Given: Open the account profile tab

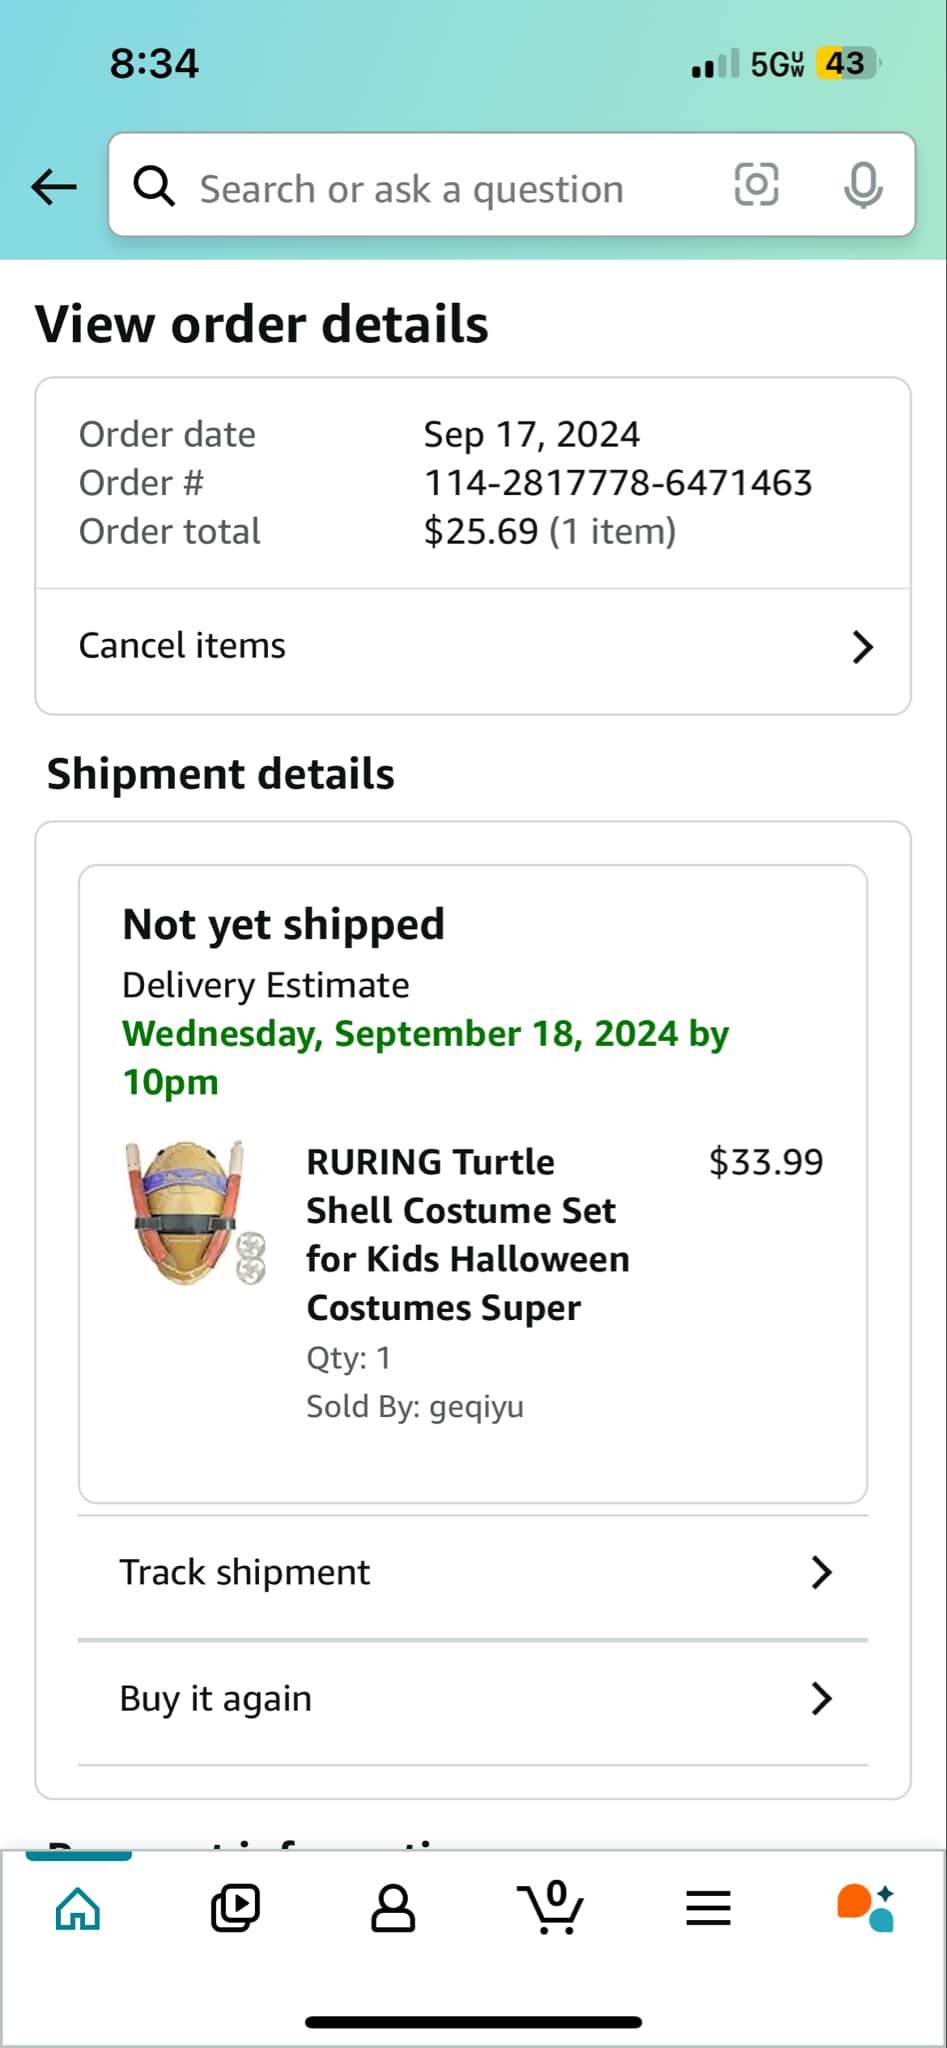Looking at the screenshot, I should pos(393,1908).
